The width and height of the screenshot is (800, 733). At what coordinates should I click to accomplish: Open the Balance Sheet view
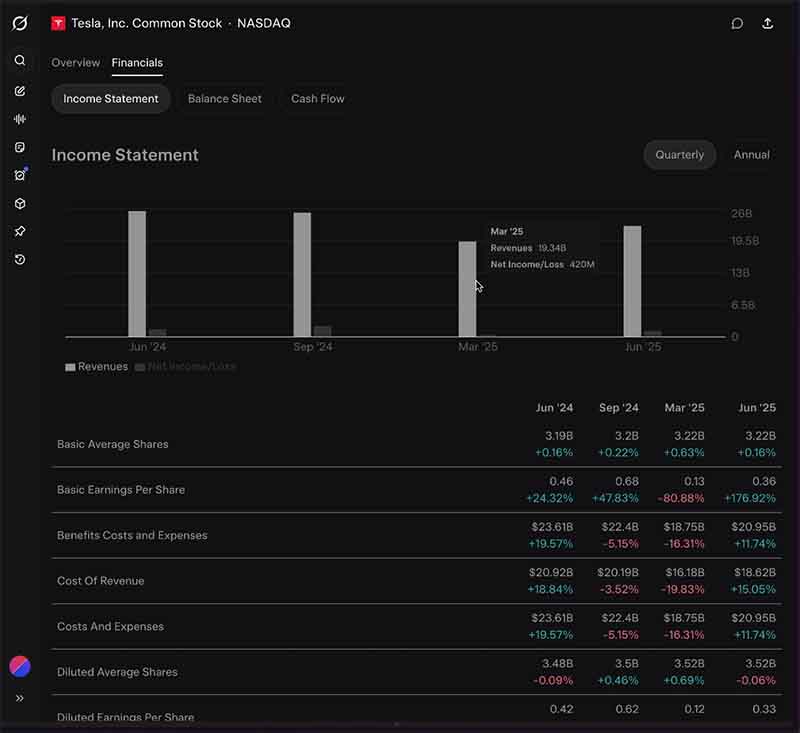tap(224, 98)
